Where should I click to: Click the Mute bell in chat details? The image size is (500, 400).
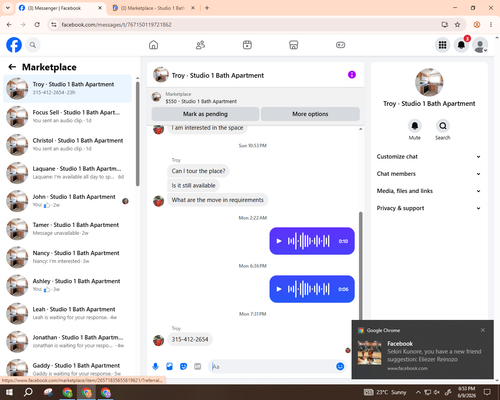click(x=415, y=126)
